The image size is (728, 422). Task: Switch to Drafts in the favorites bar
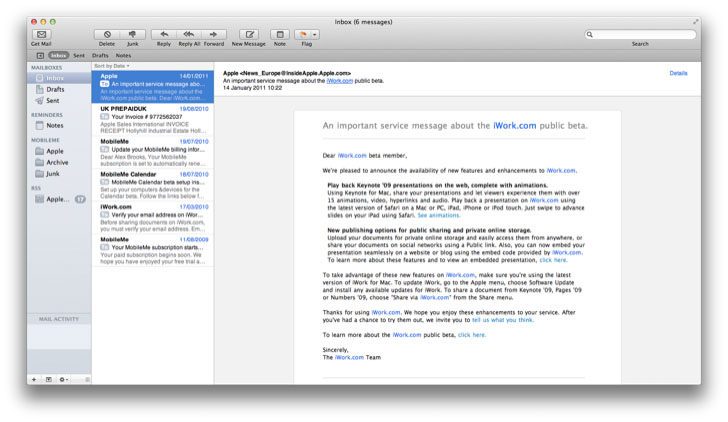tap(100, 55)
